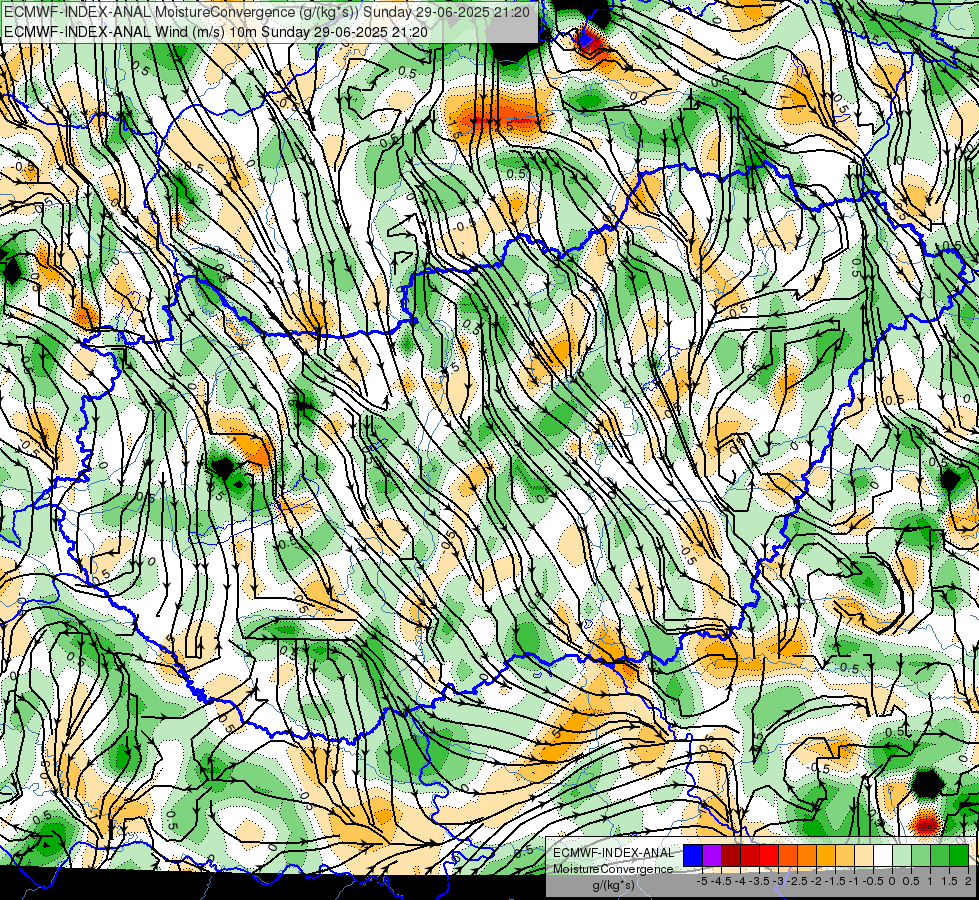Click the -4.5 tick value on the legend scale
The height and width of the screenshot is (900, 979).
(721, 881)
